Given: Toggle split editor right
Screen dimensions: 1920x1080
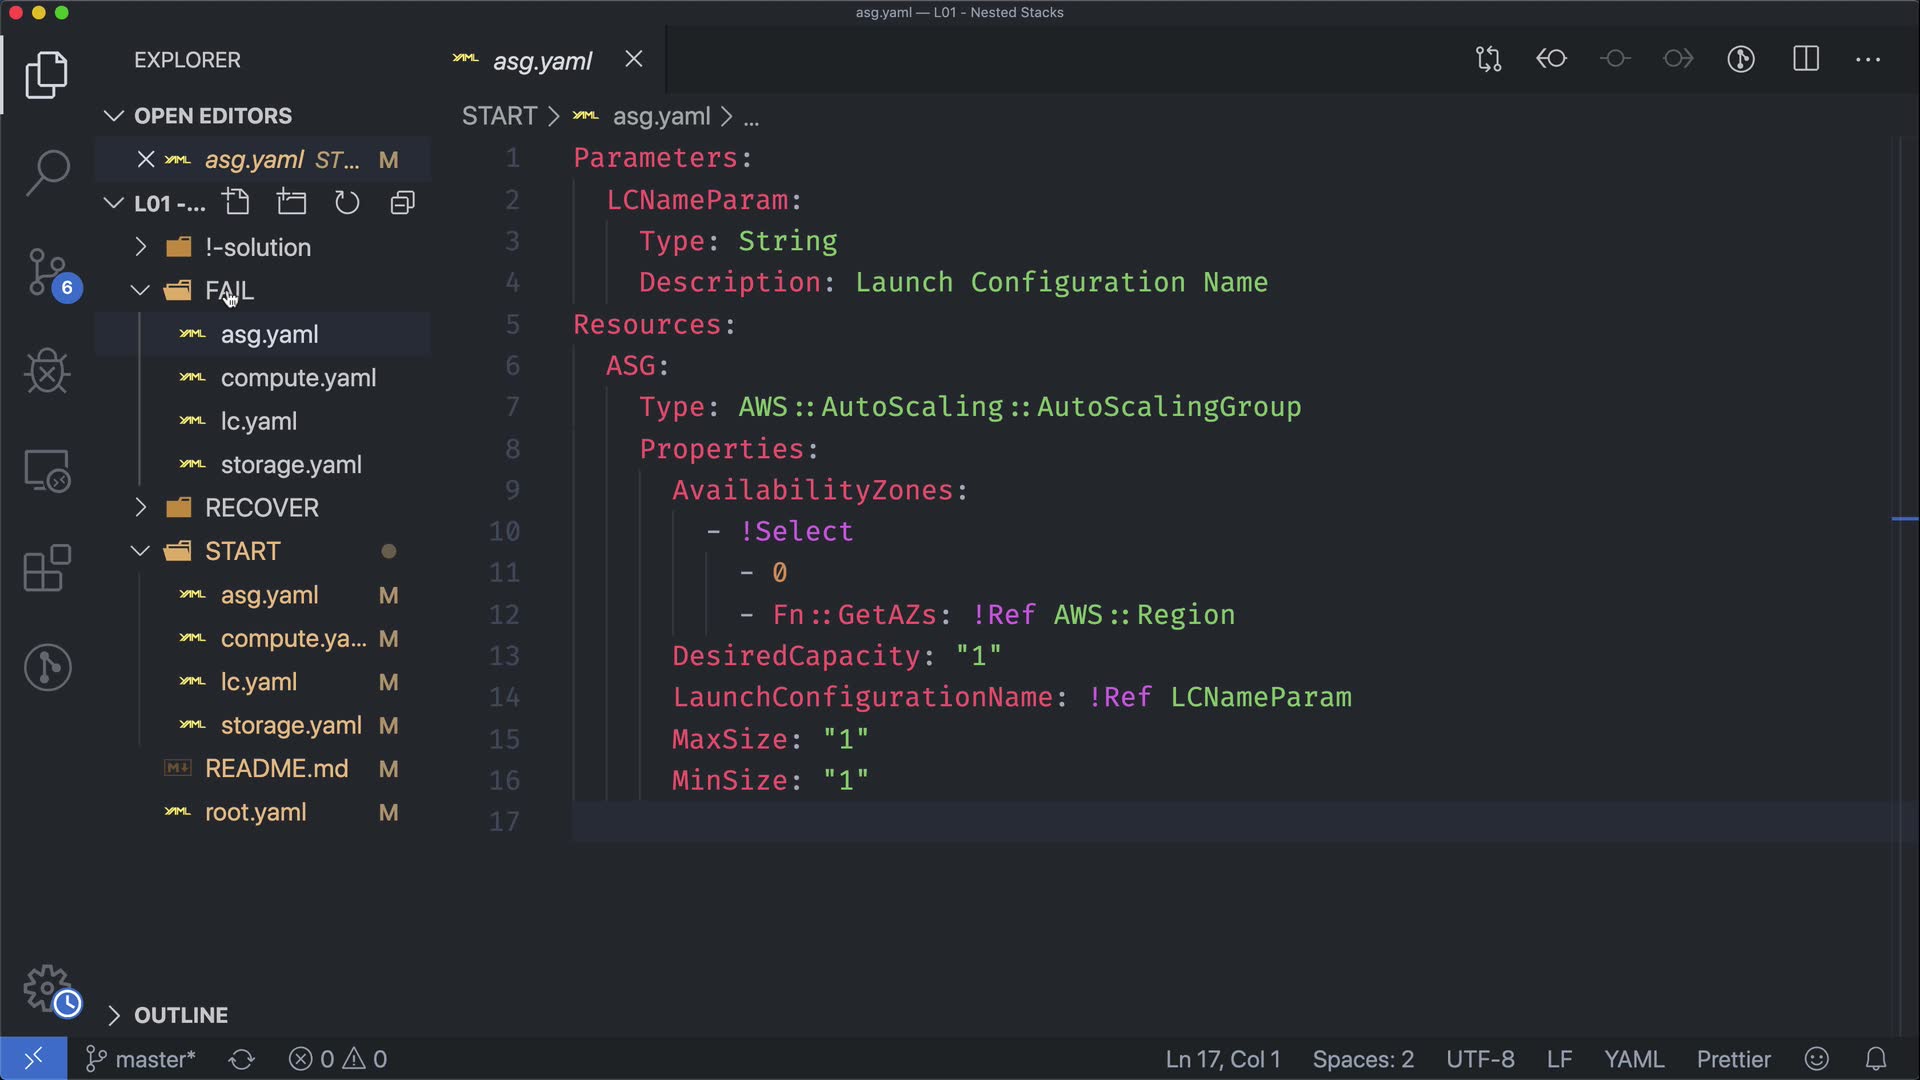Looking at the screenshot, I should (1805, 59).
